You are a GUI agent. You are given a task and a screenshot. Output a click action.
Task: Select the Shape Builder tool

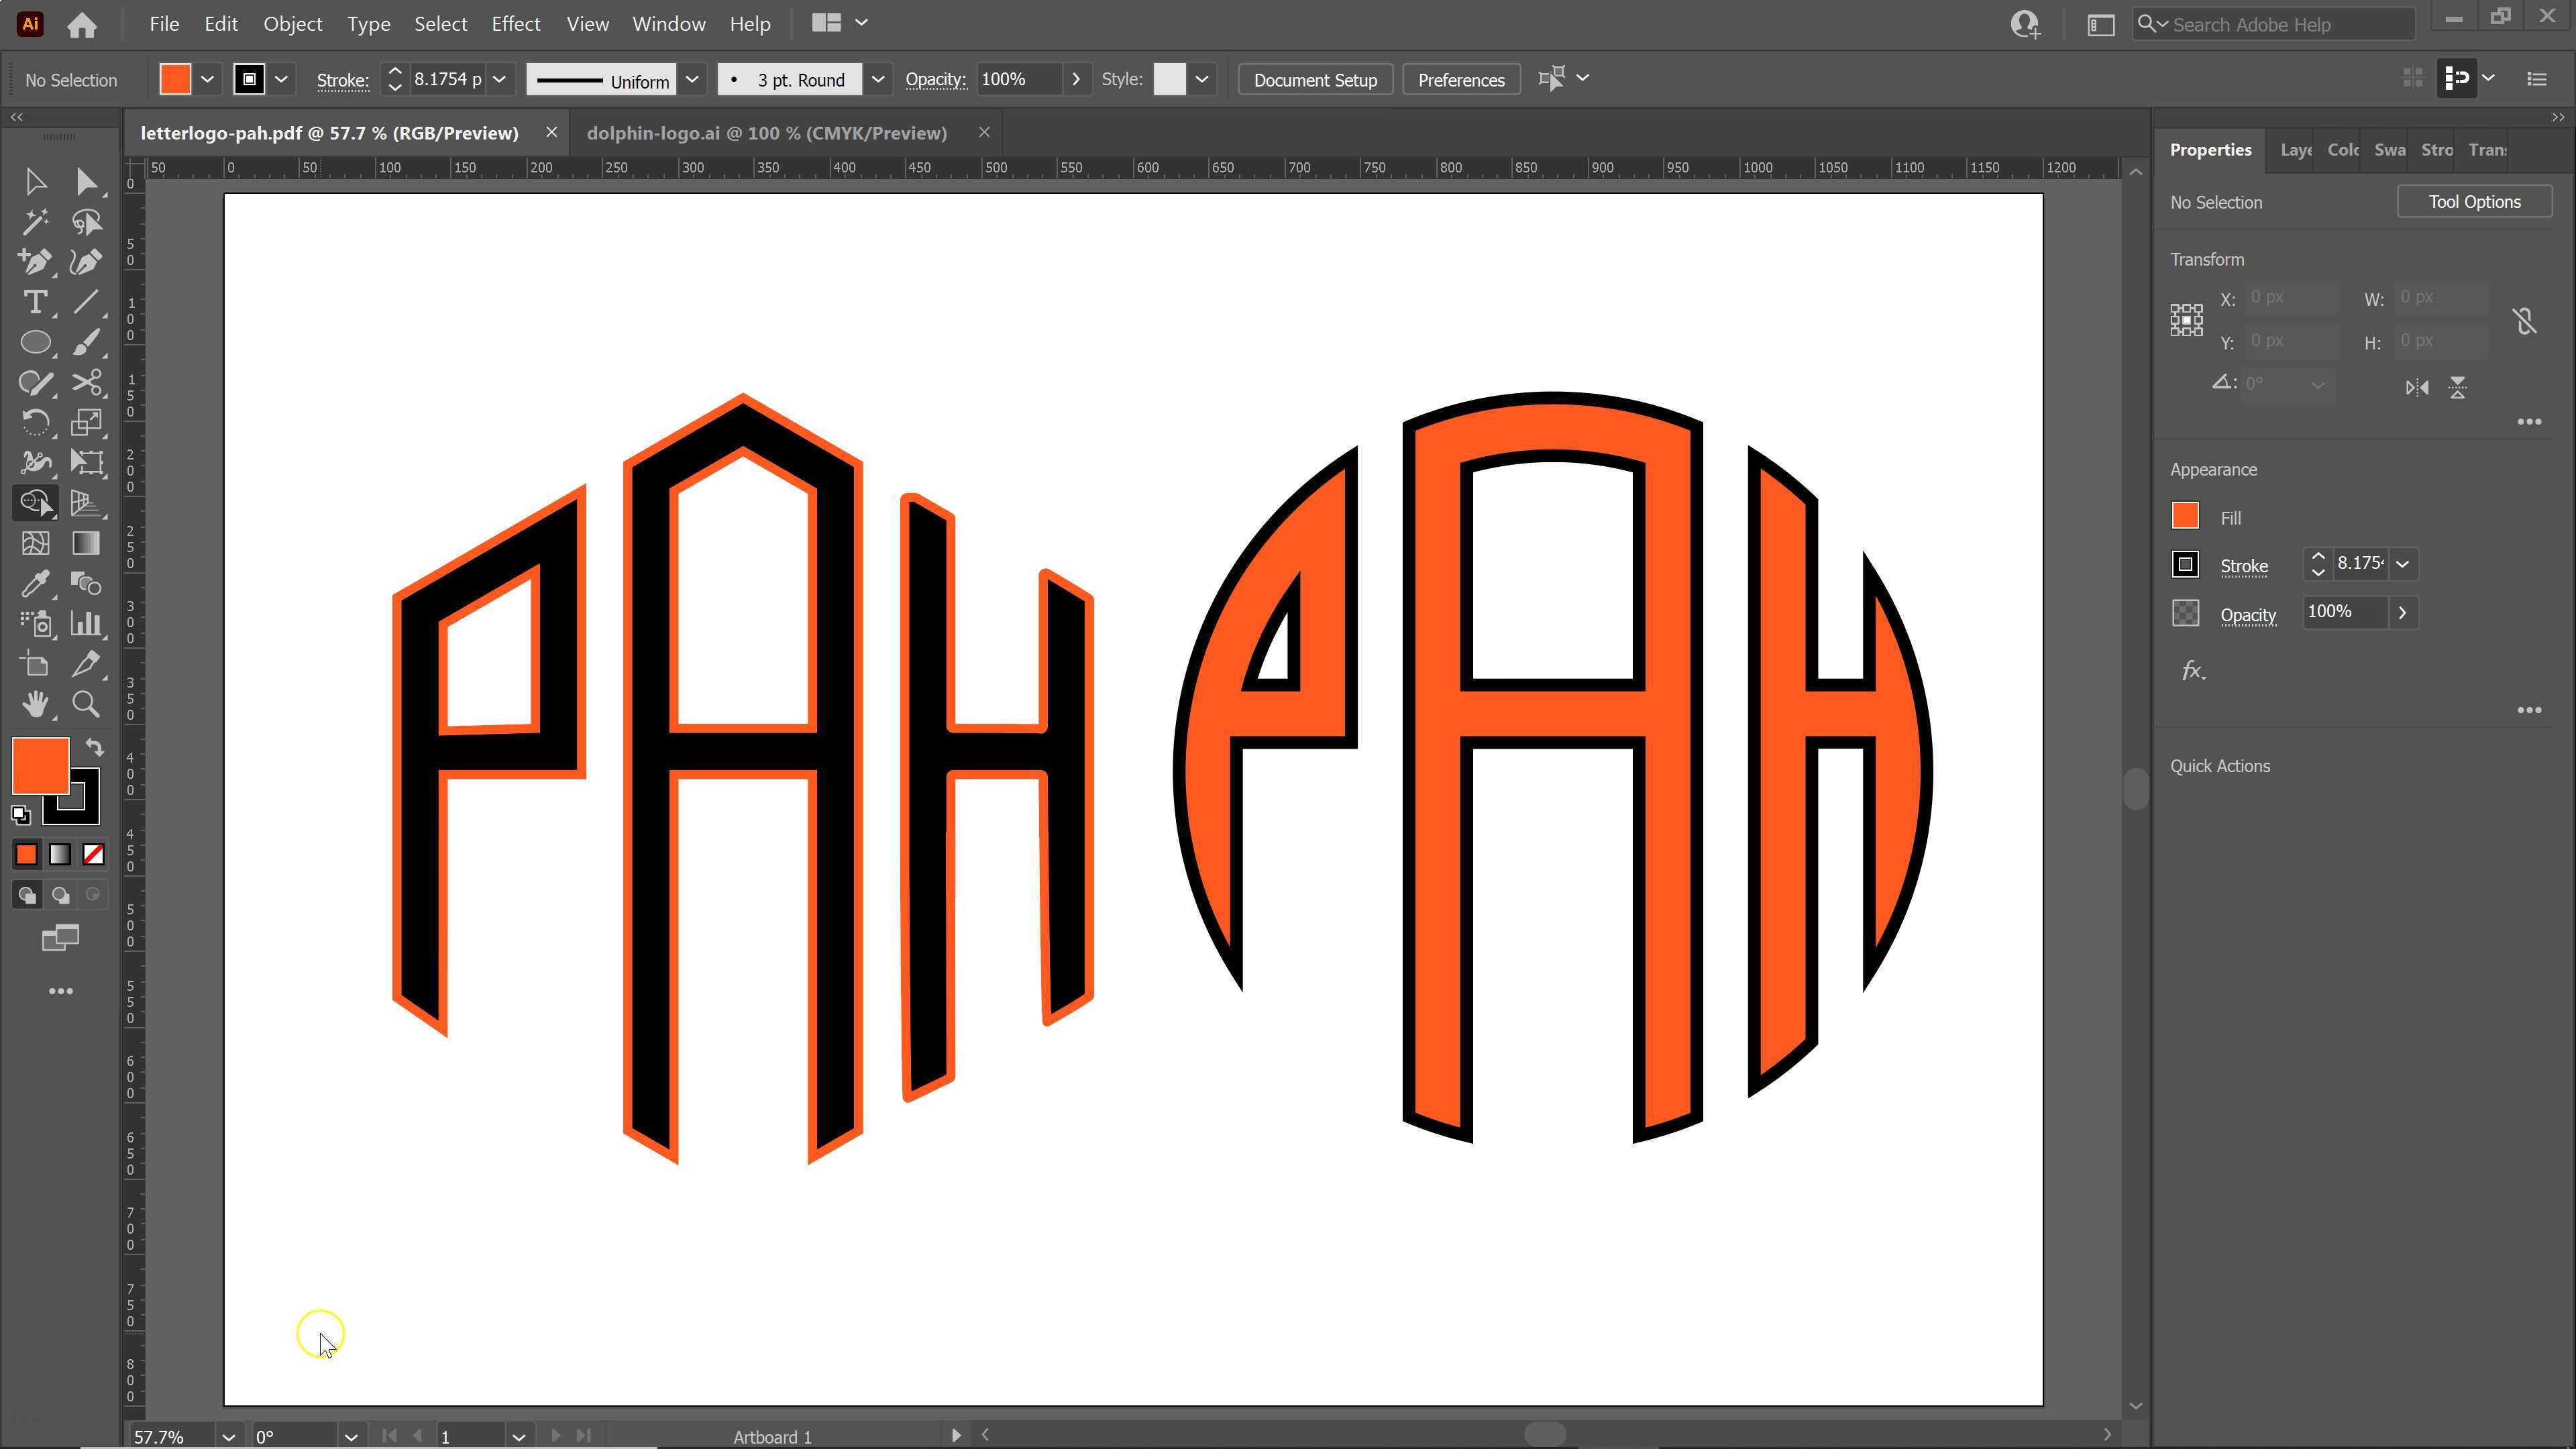35,503
